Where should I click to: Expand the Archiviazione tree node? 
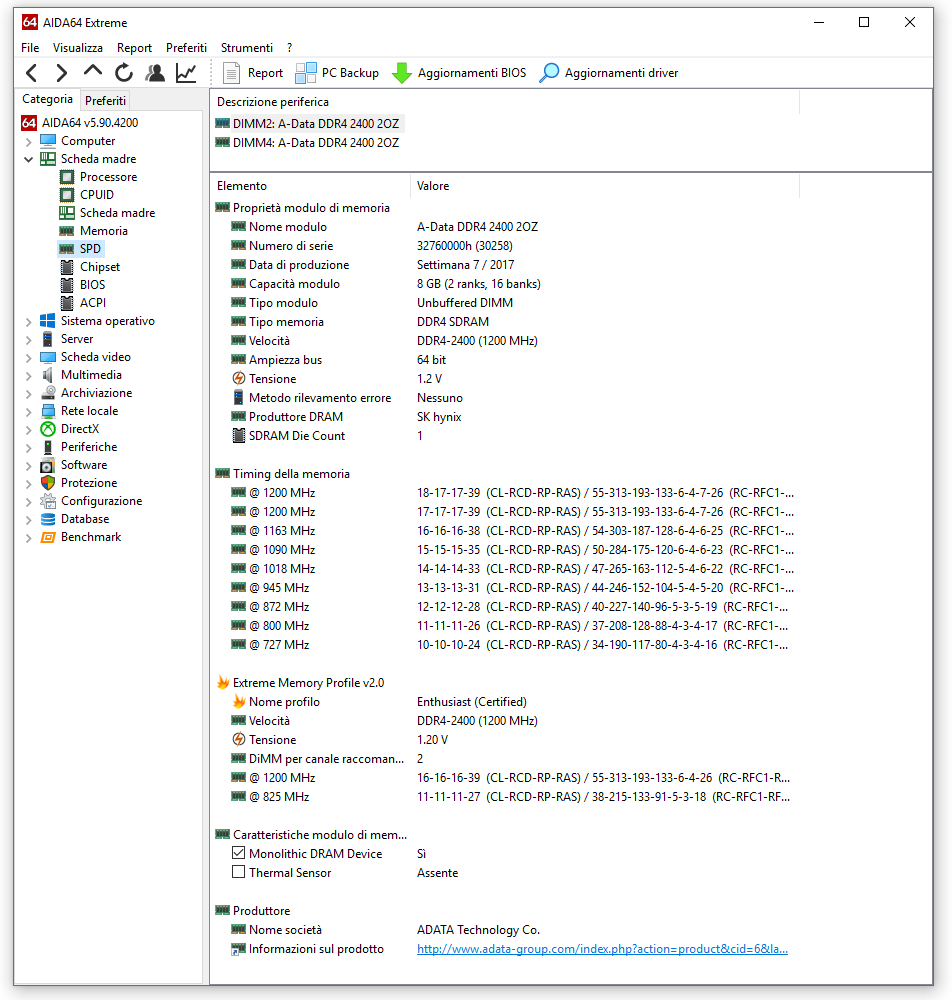(29, 393)
